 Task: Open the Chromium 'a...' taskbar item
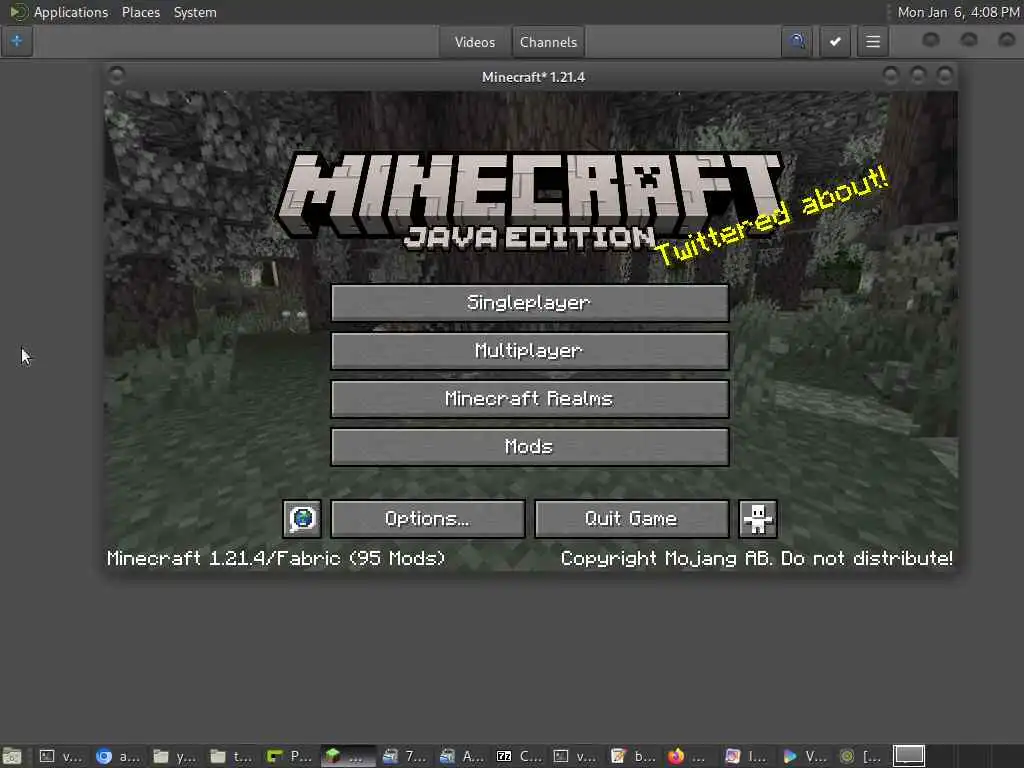(x=118, y=756)
